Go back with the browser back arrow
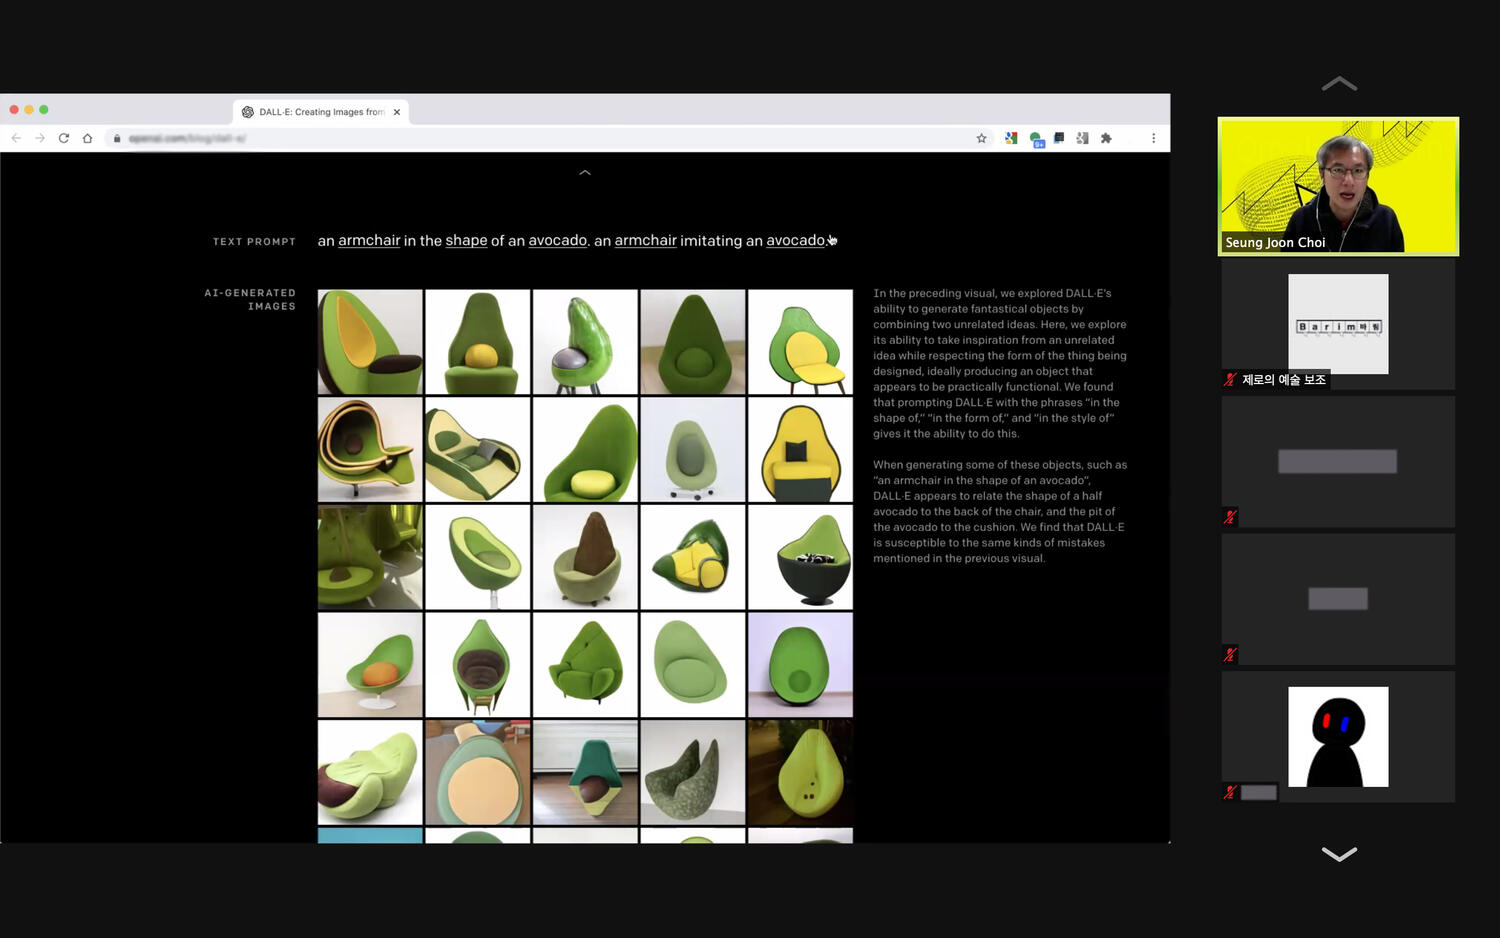The width and height of the screenshot is (1500, 938). 16,138
